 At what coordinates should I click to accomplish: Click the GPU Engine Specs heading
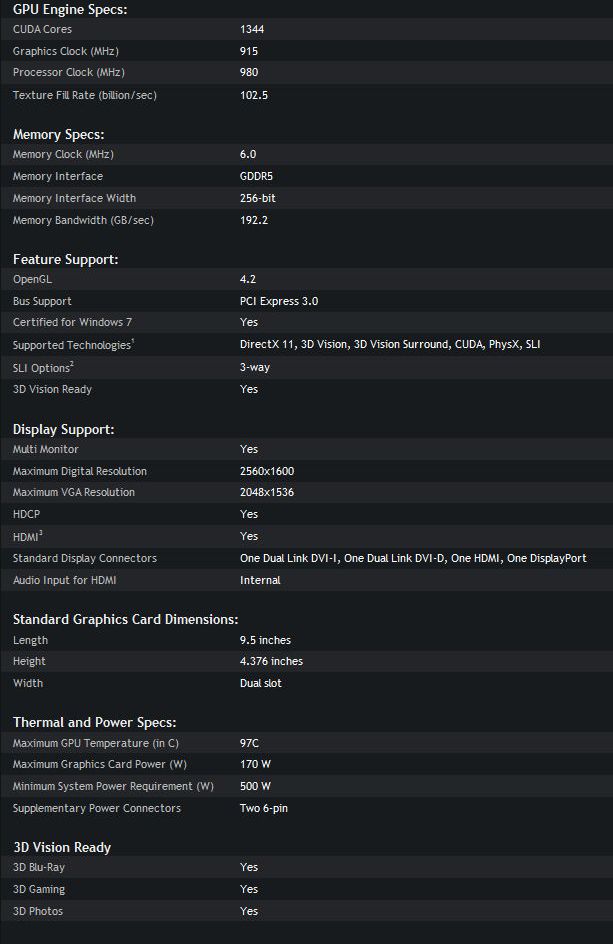click(x=70, y=10)
